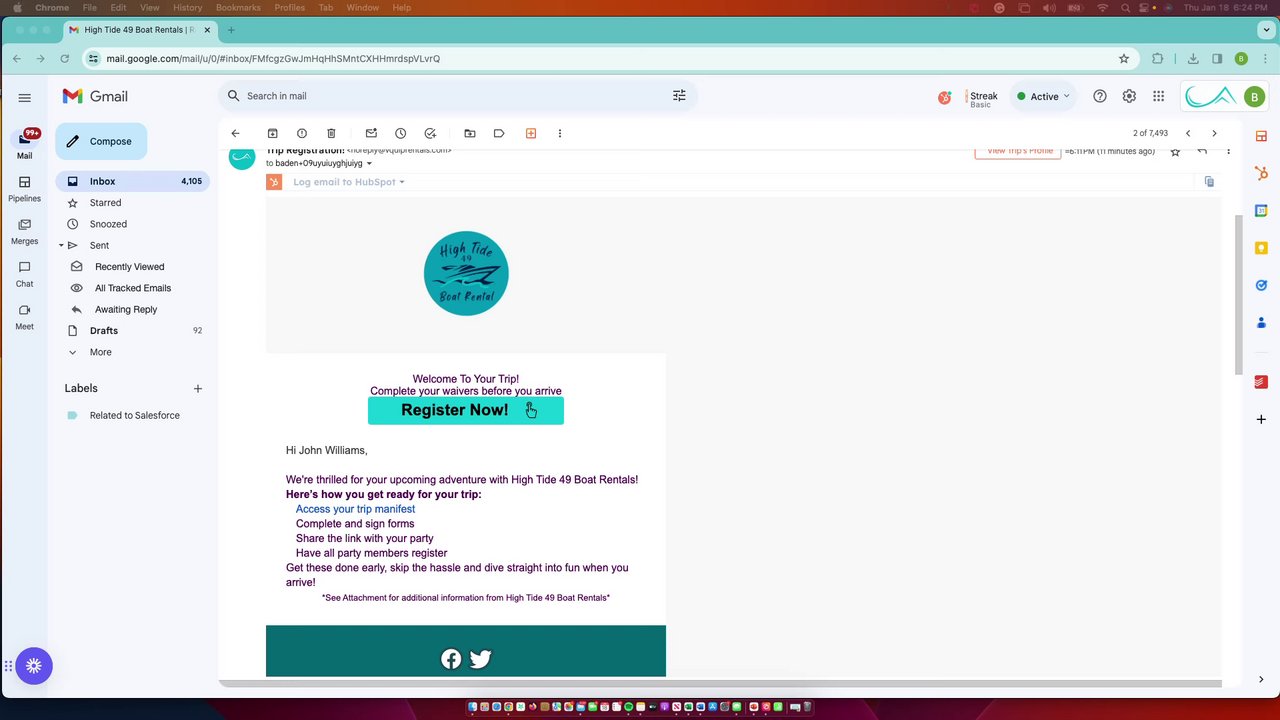Open the Facebook link in email footer
The image size is (1280, 720).
(451, 659)
